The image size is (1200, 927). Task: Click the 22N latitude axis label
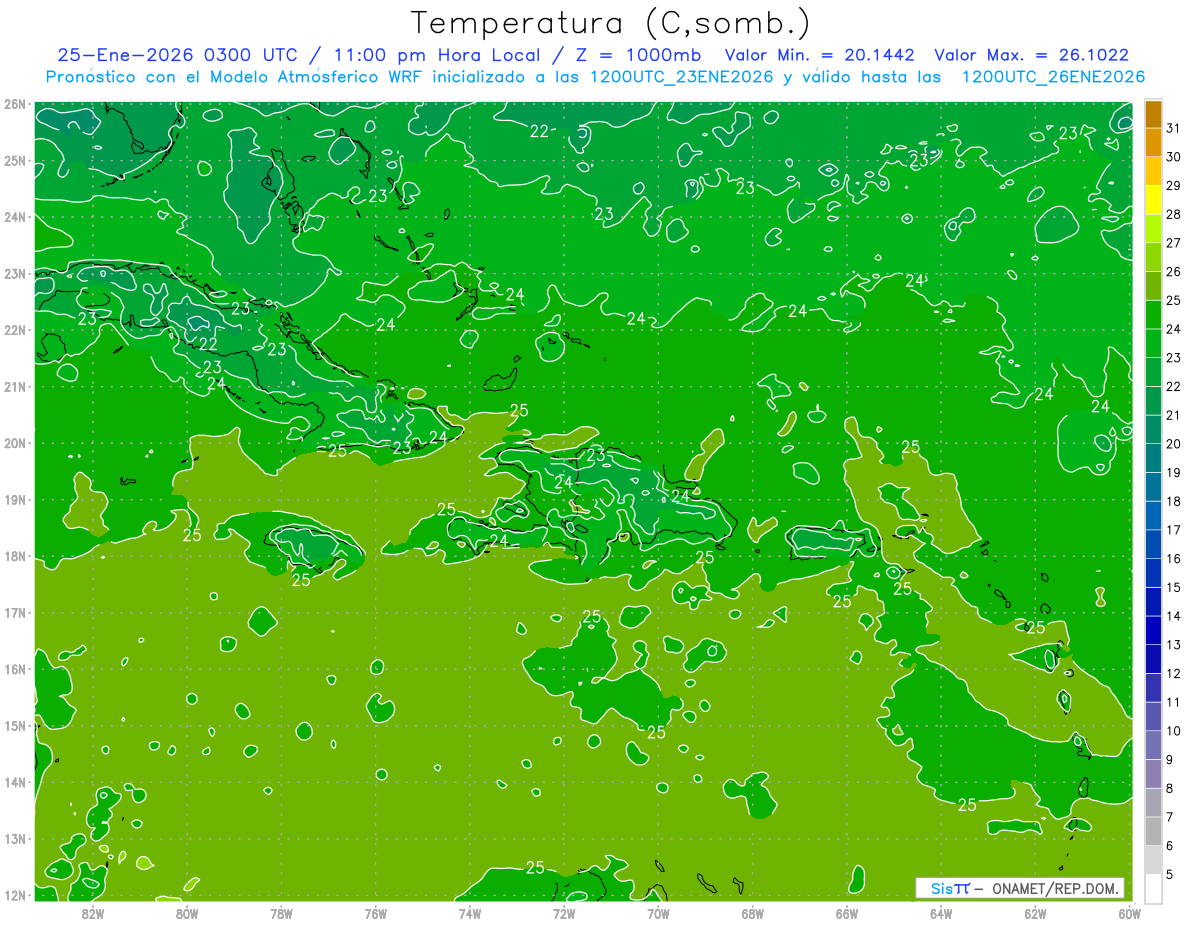point(14,330)
